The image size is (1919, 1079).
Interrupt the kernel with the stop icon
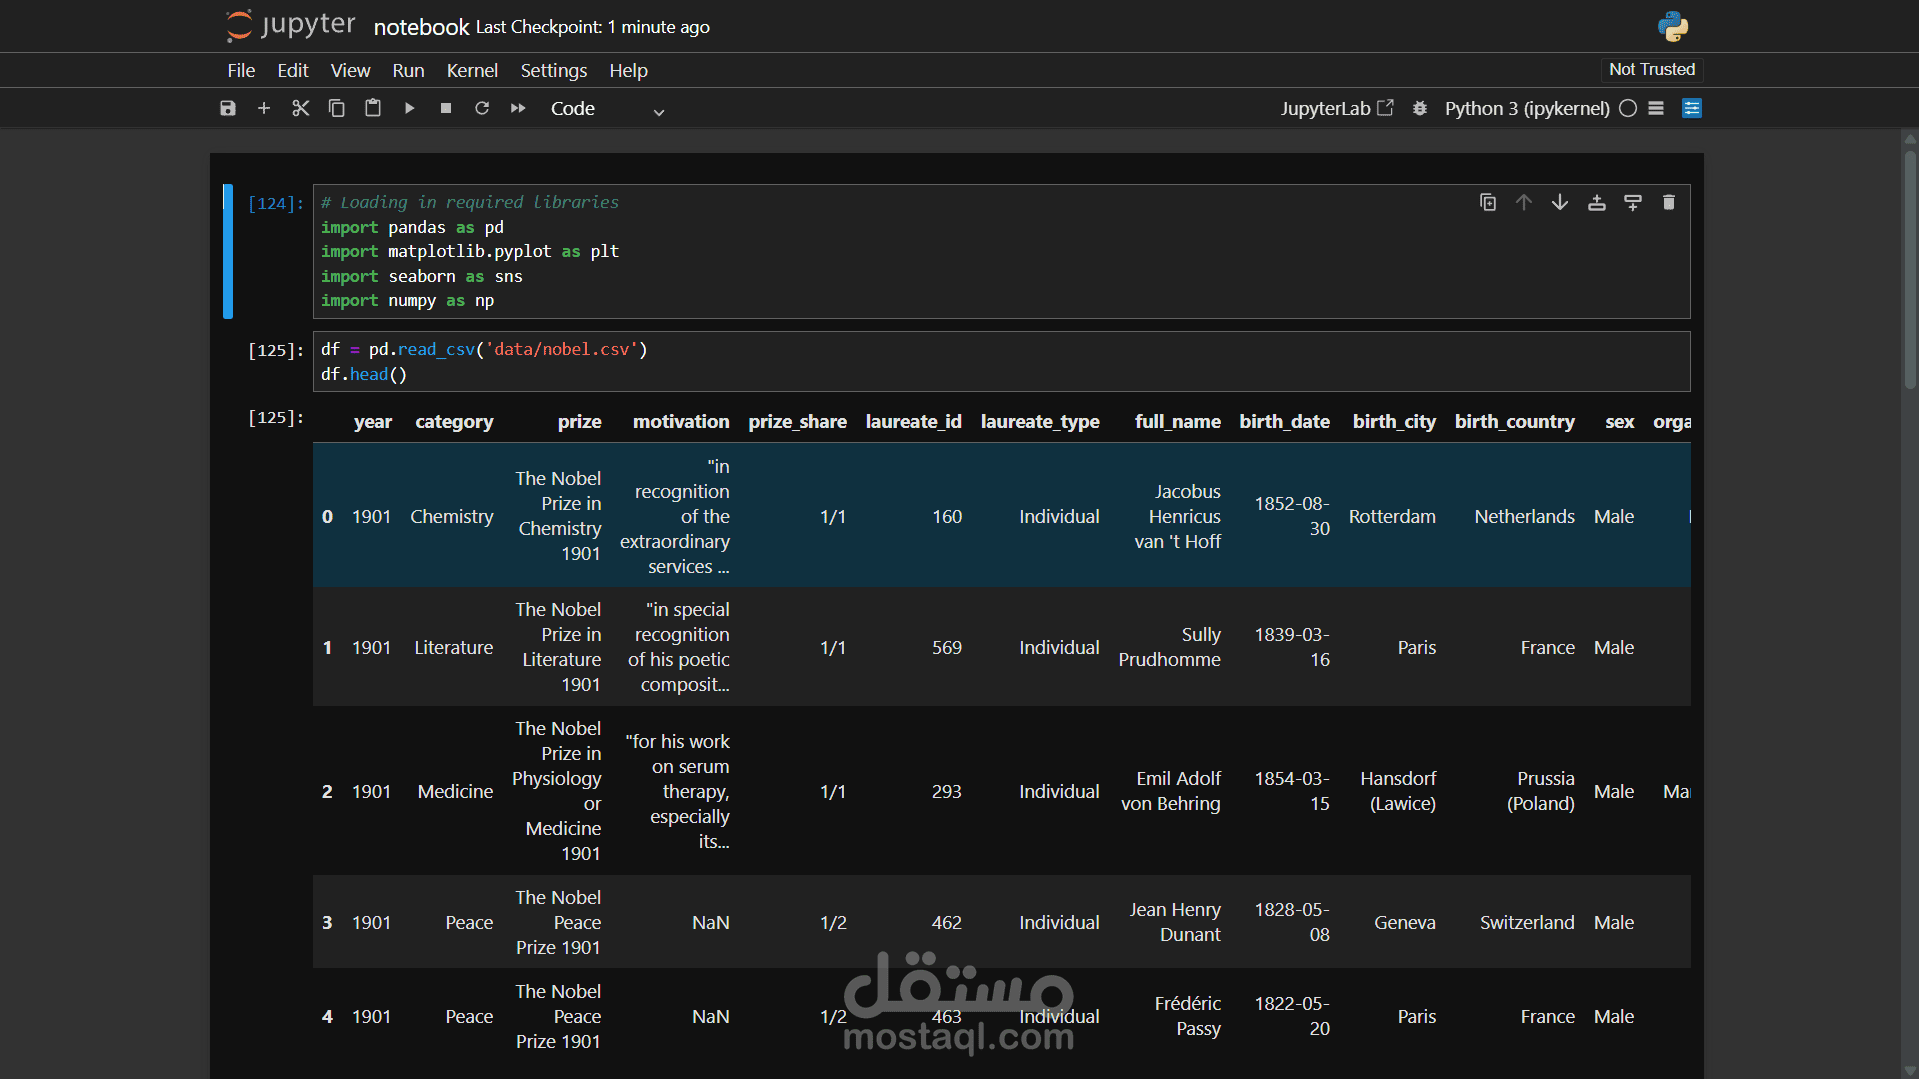pos(446,108)
